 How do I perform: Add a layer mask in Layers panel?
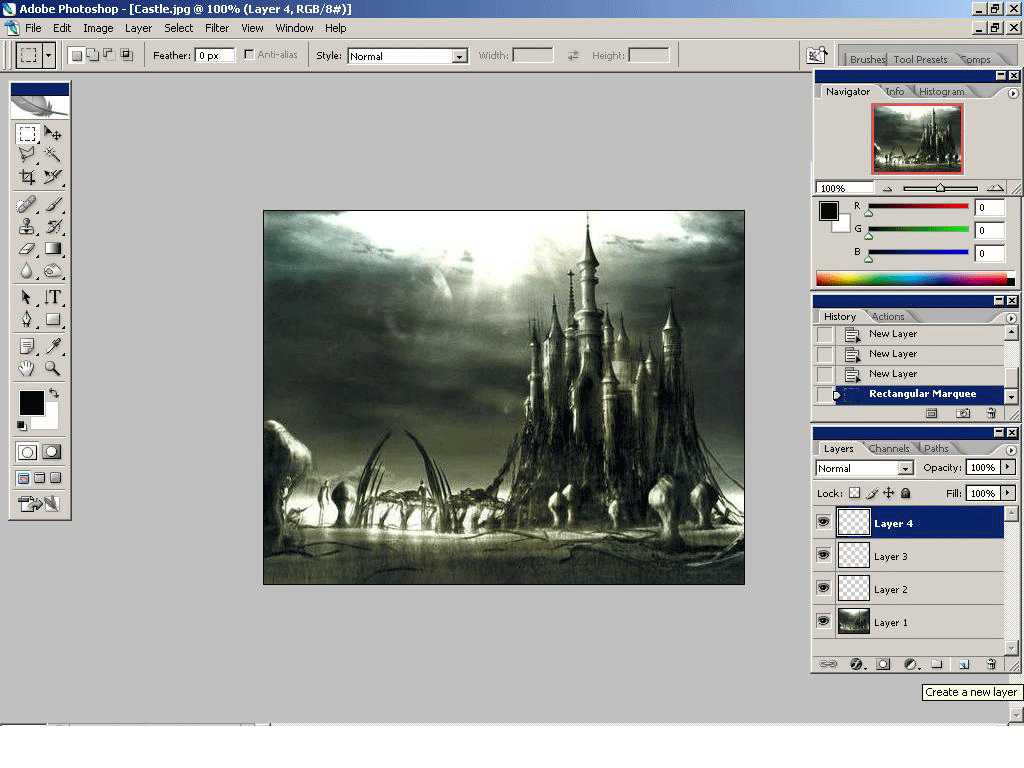click(883, 664)
